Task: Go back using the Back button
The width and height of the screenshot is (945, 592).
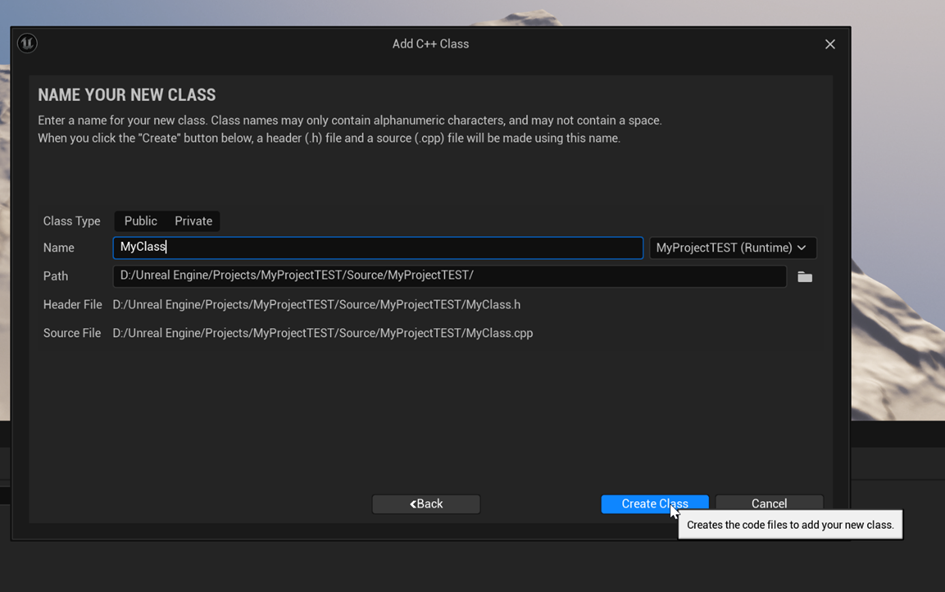Action: pos(426,504)
